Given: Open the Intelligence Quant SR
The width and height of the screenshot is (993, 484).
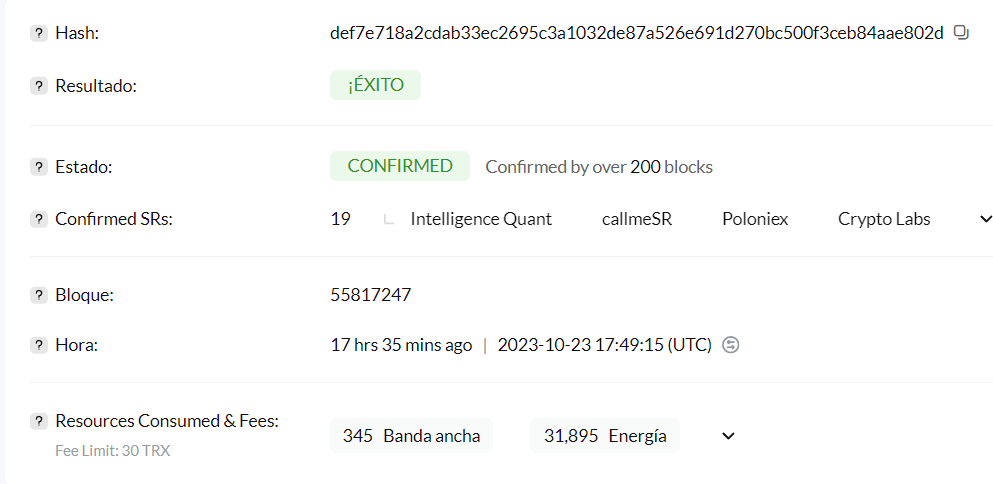Looking at the screenshot, I should [480, 219].
